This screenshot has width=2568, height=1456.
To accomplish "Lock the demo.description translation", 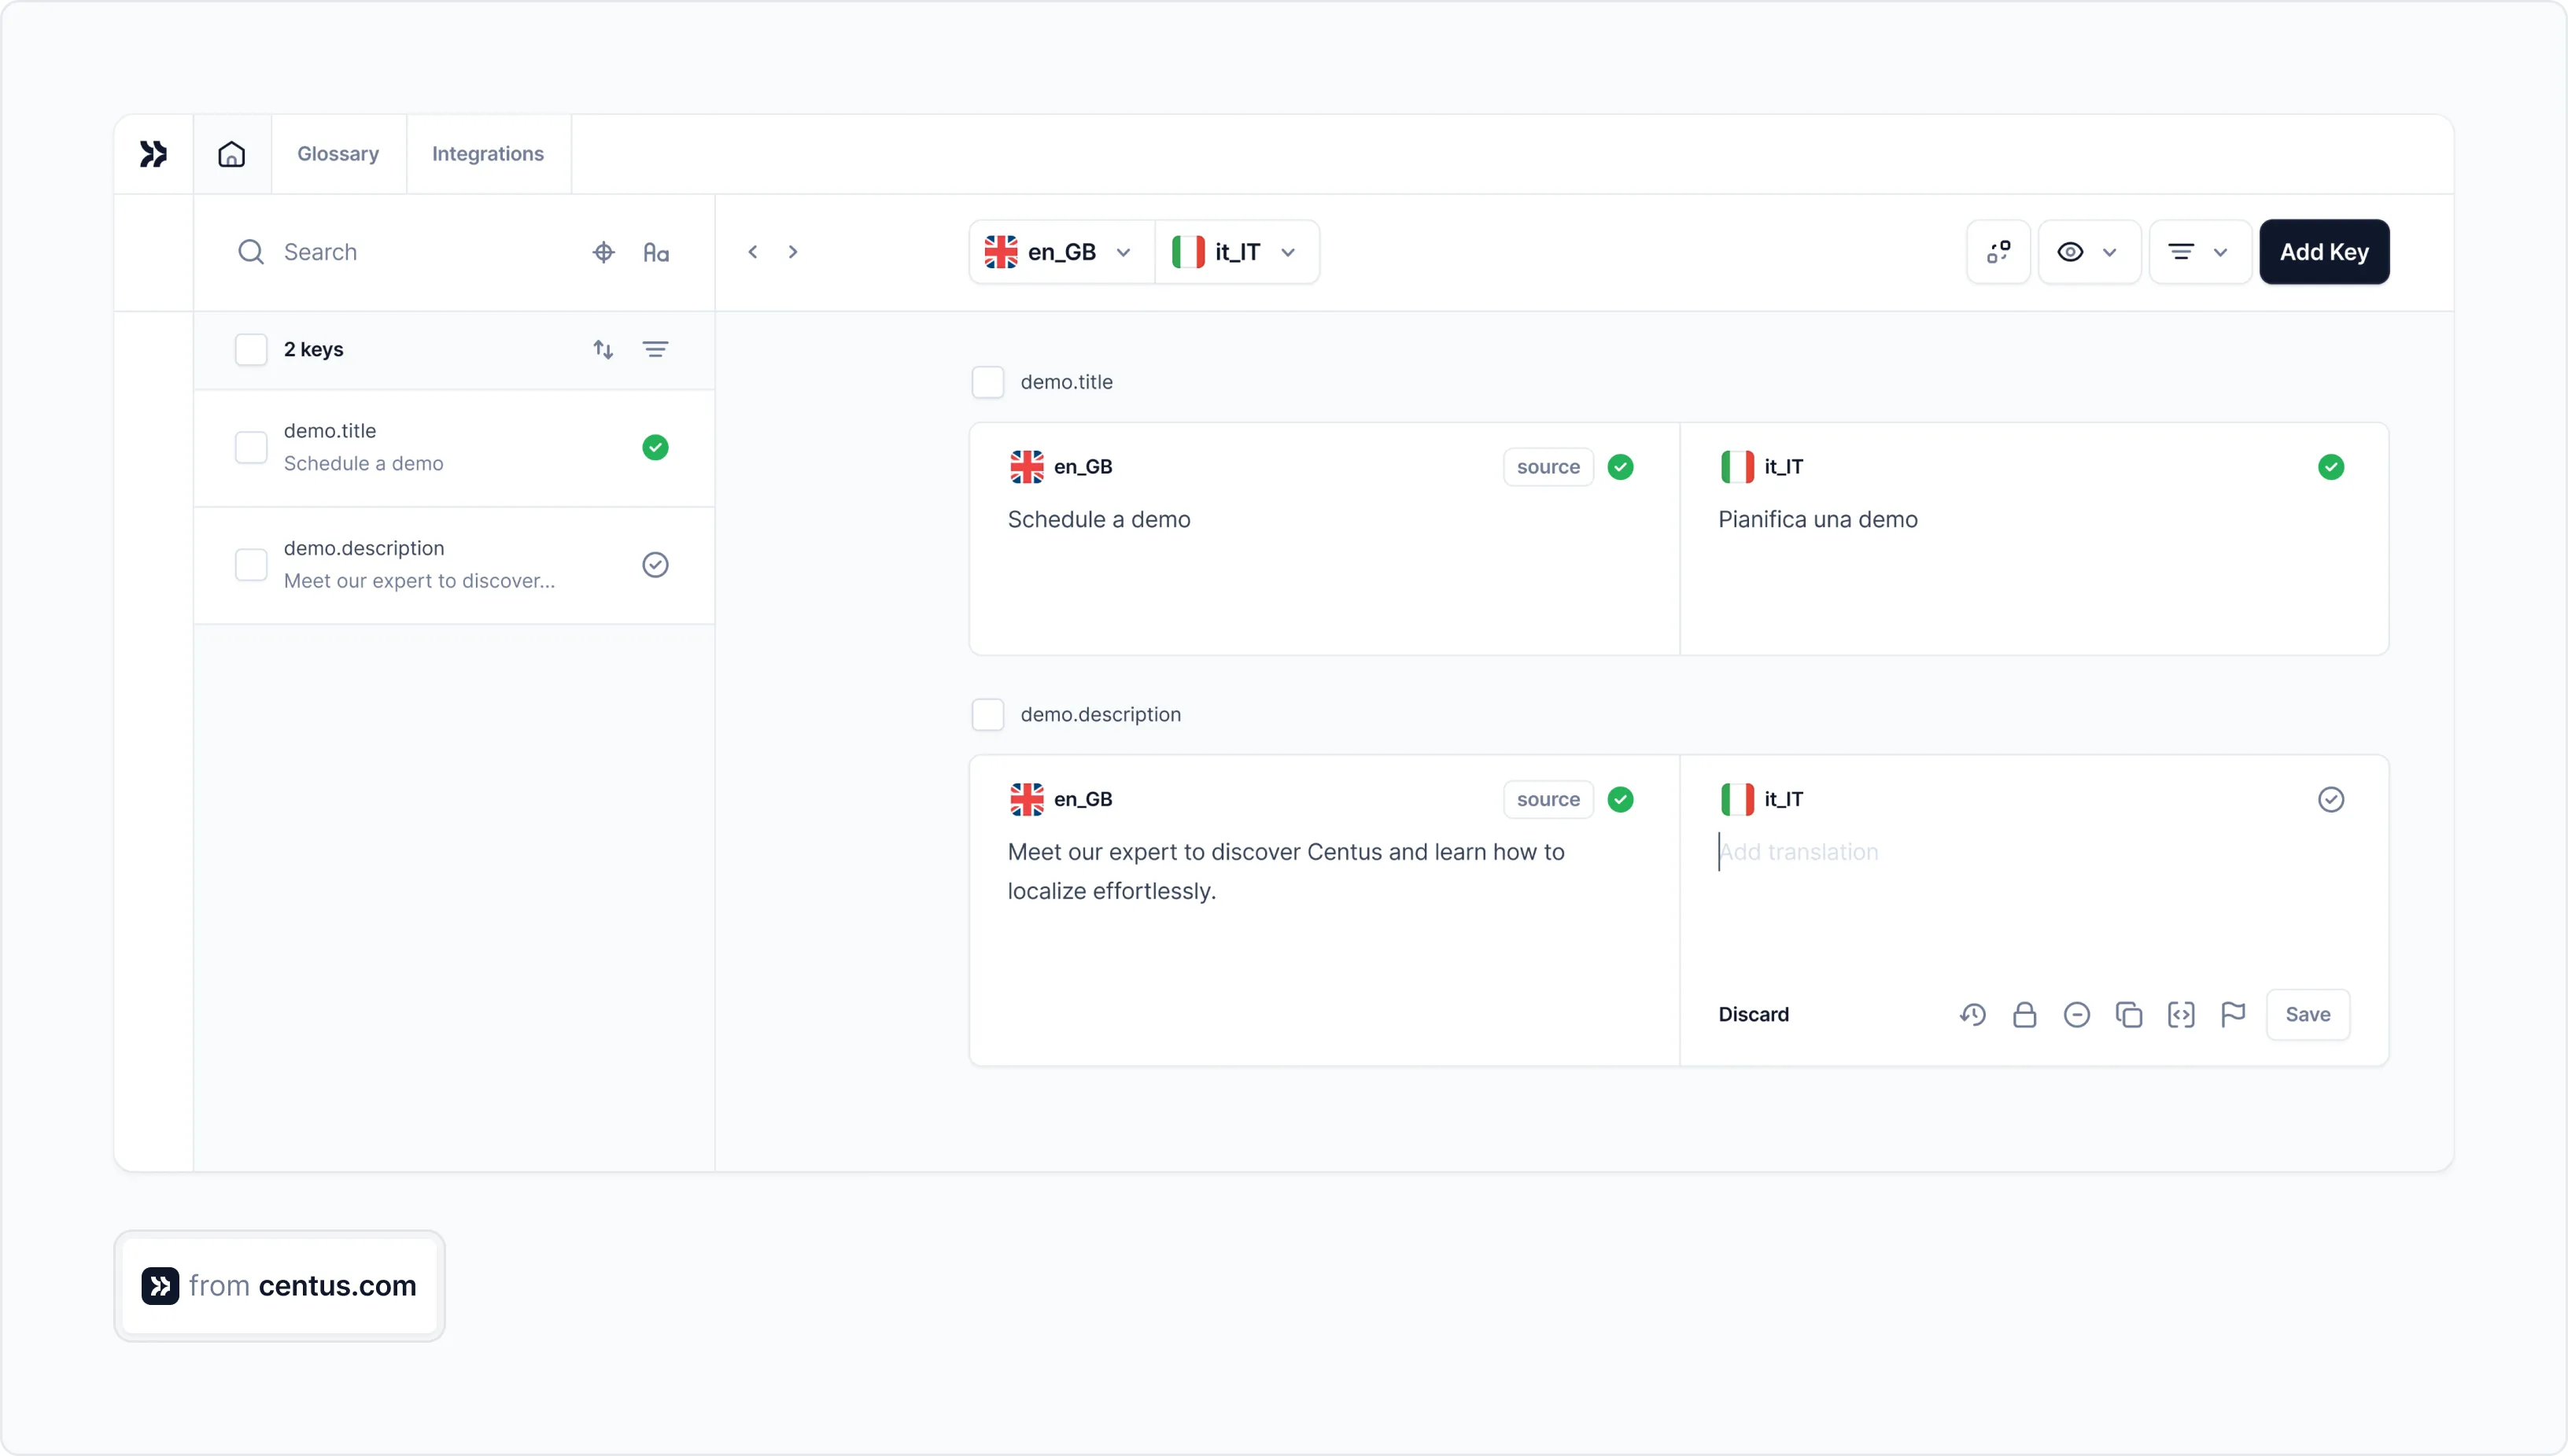I will [2023, 1014].
